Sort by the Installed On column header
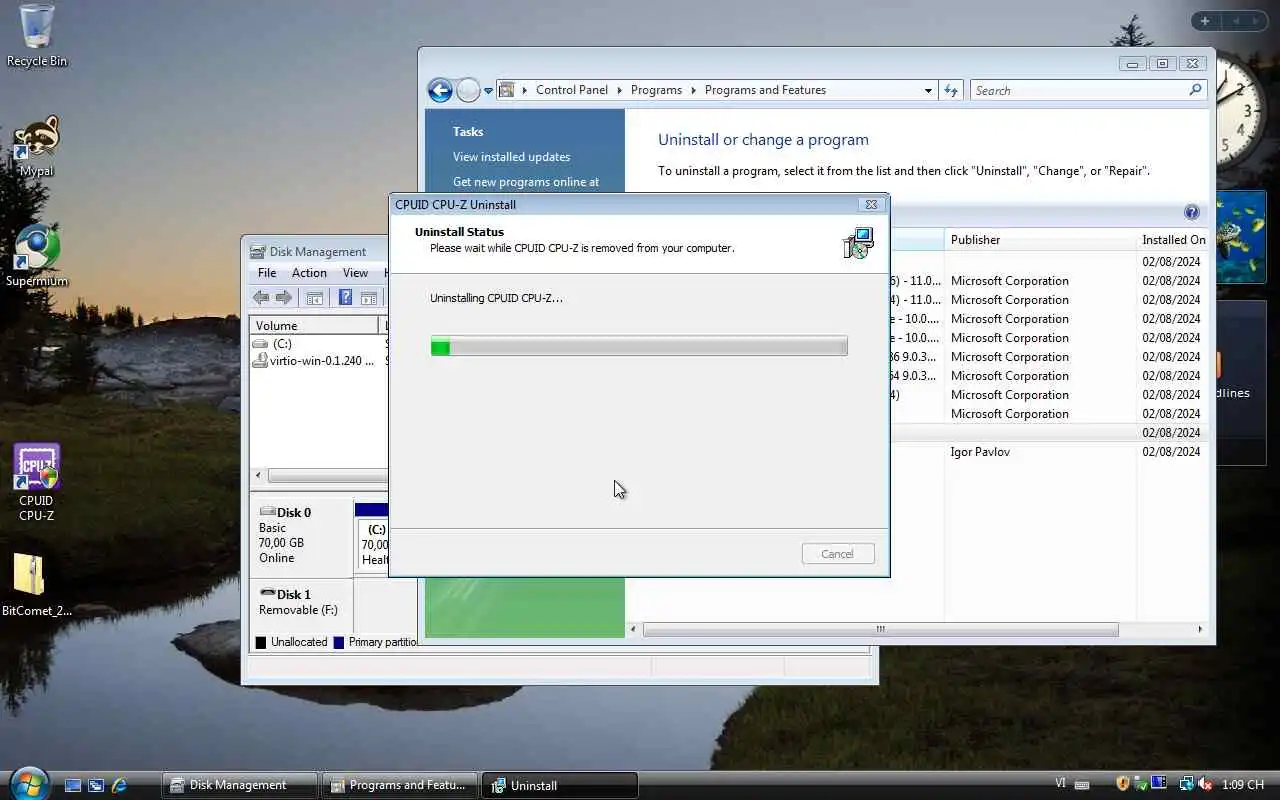1280x800 pixels. click(x=1174, y=240)
